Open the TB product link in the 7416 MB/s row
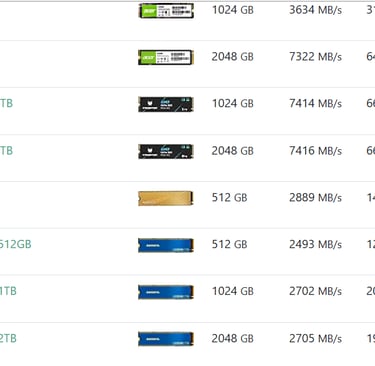375x366 pixels. pyautogui.click(x=6, y=151)
